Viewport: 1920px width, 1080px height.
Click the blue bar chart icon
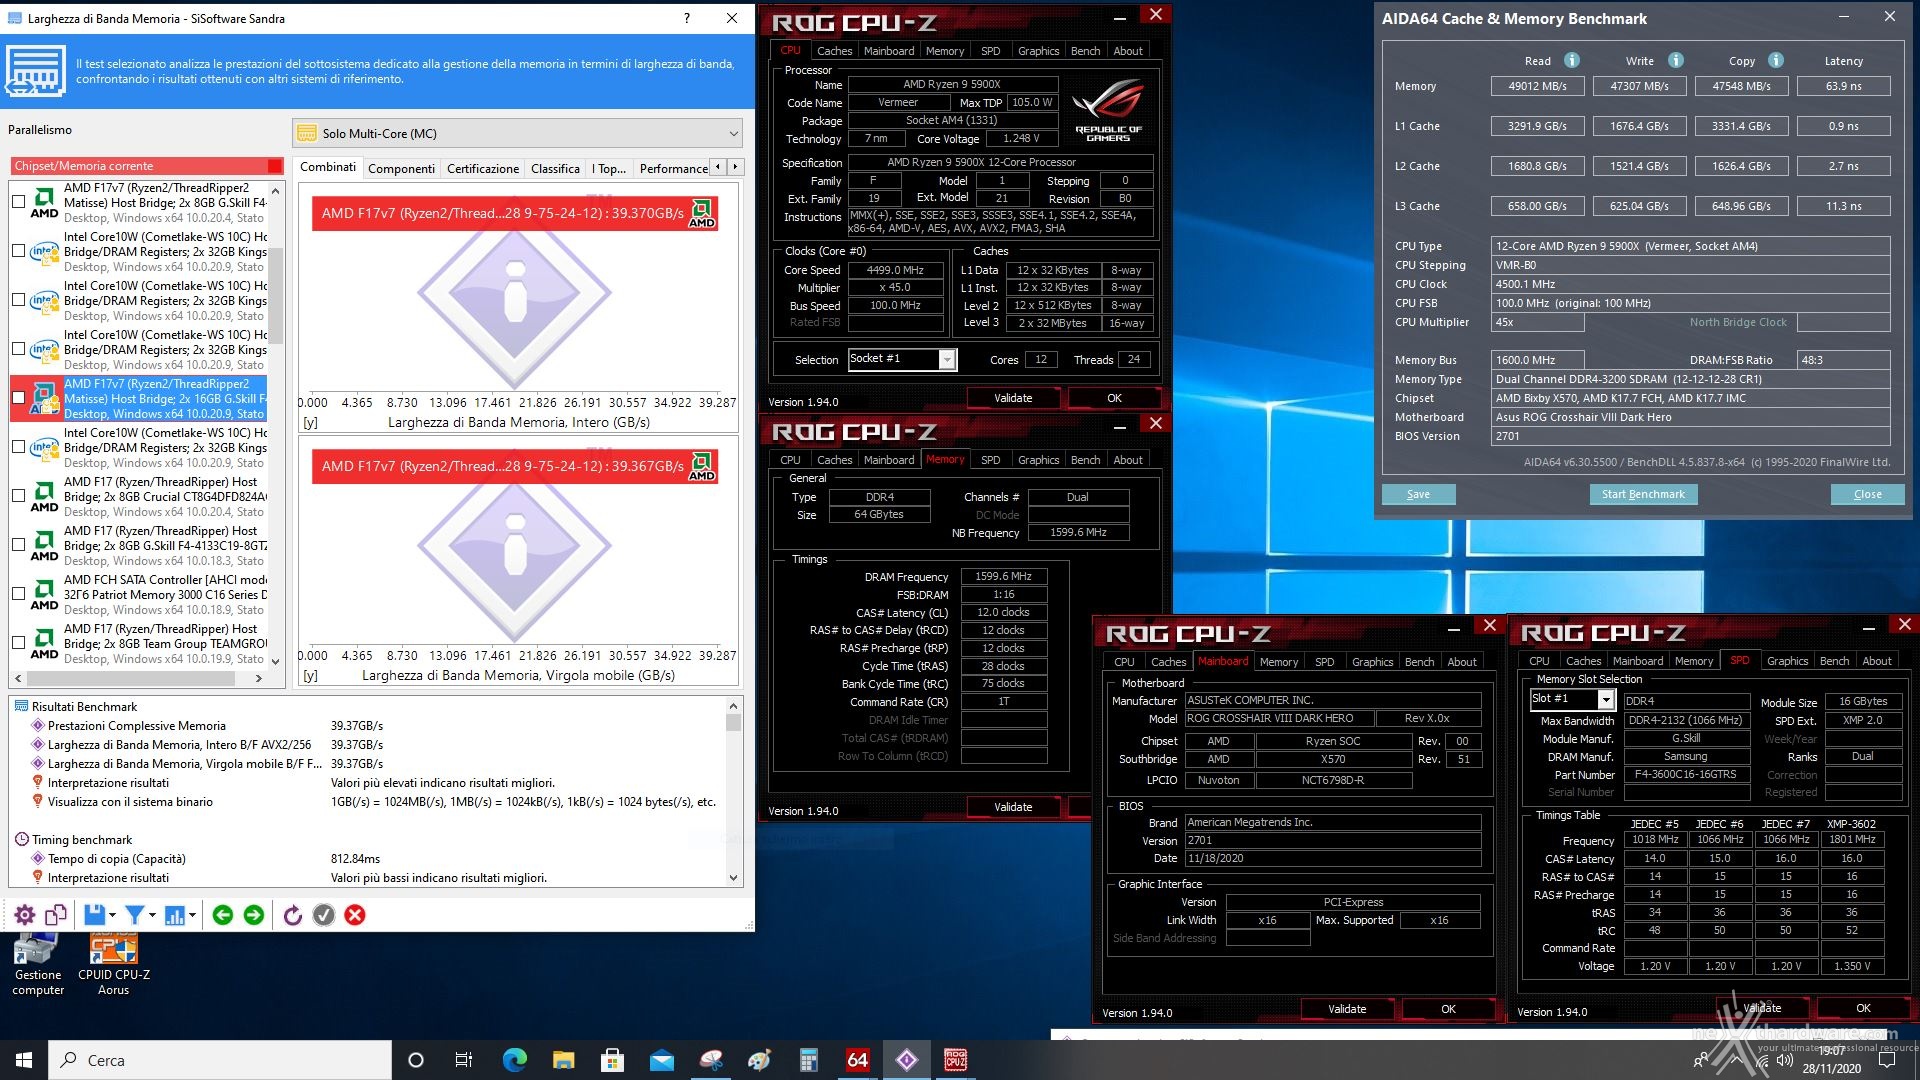point(175,915)
